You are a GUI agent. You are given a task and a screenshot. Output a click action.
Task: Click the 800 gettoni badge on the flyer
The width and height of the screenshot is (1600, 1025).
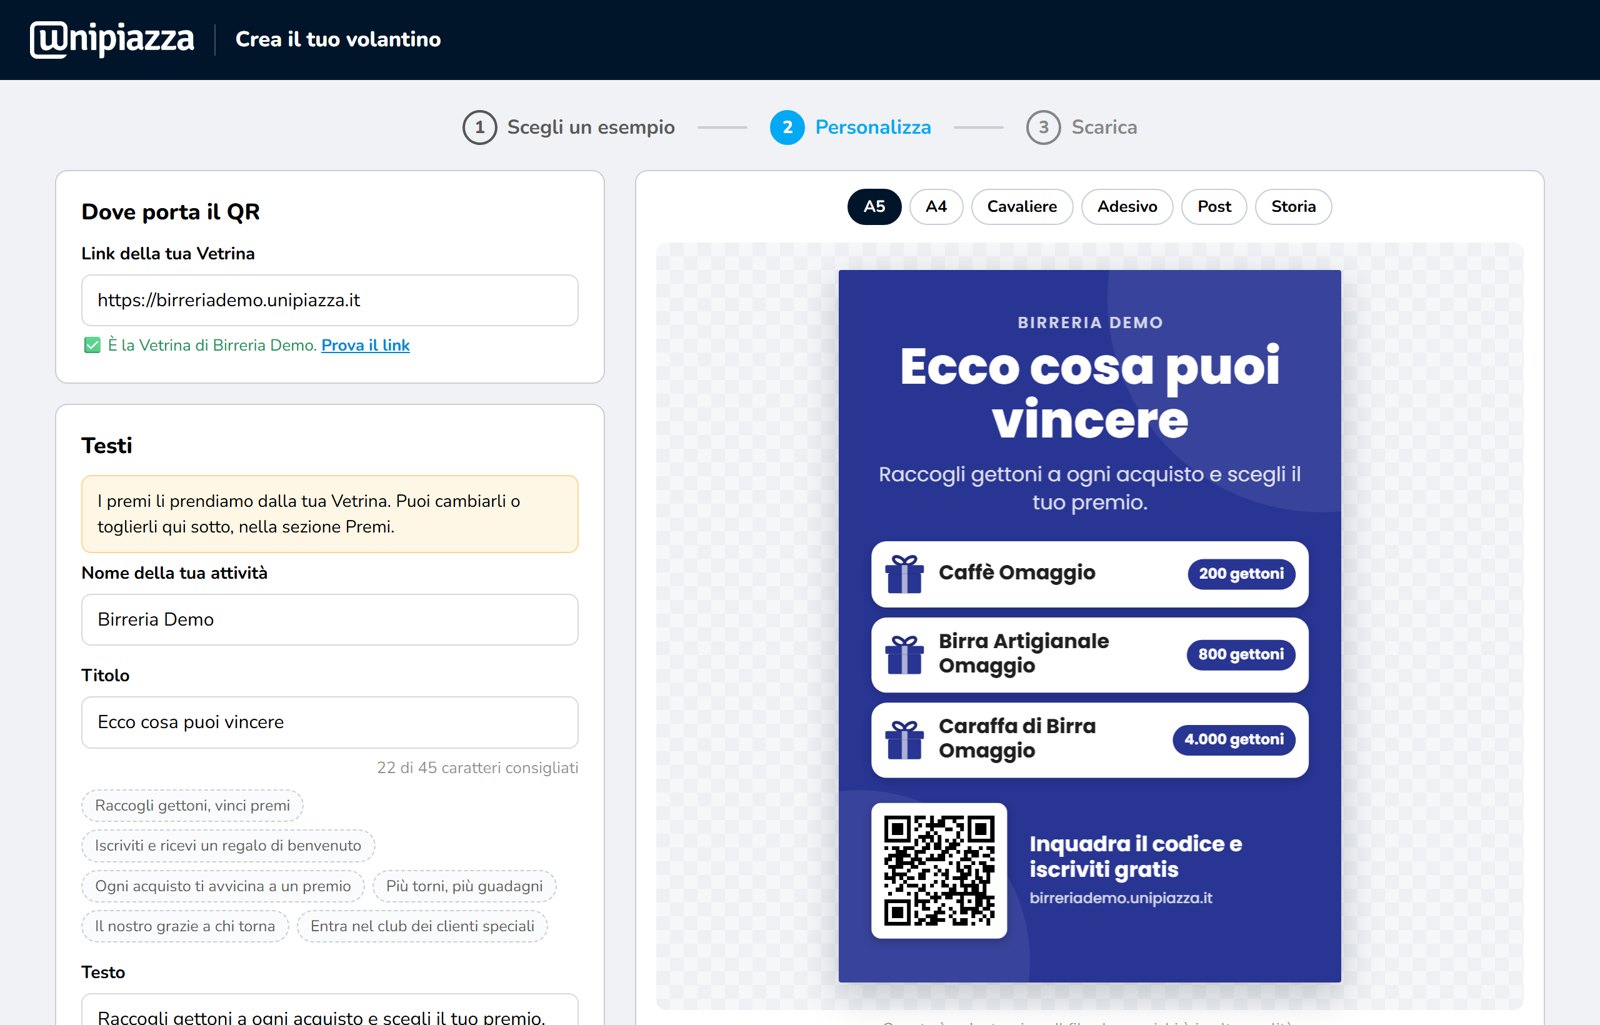click(1241, 655)
